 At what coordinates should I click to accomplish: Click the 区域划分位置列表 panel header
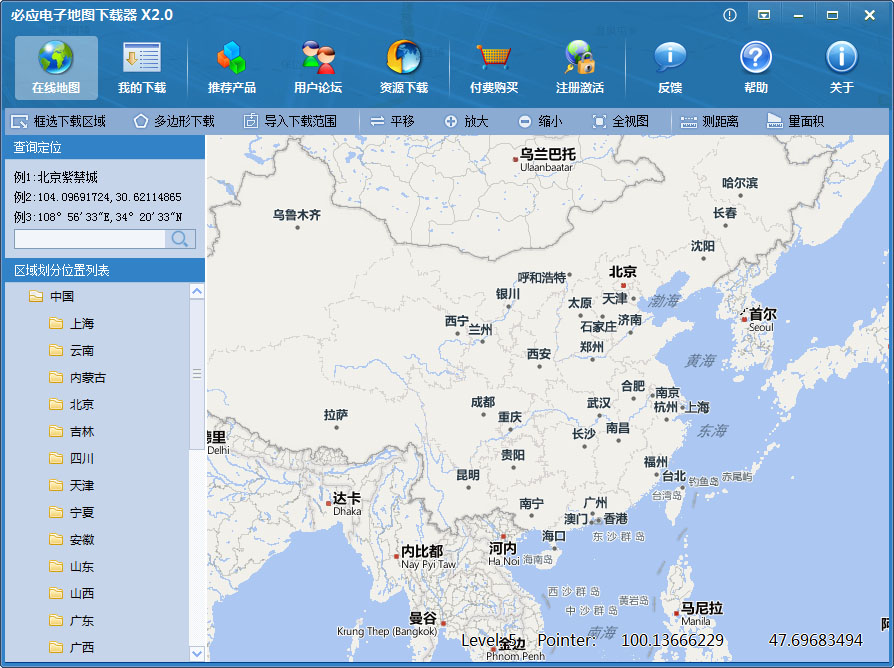point(105,270)
